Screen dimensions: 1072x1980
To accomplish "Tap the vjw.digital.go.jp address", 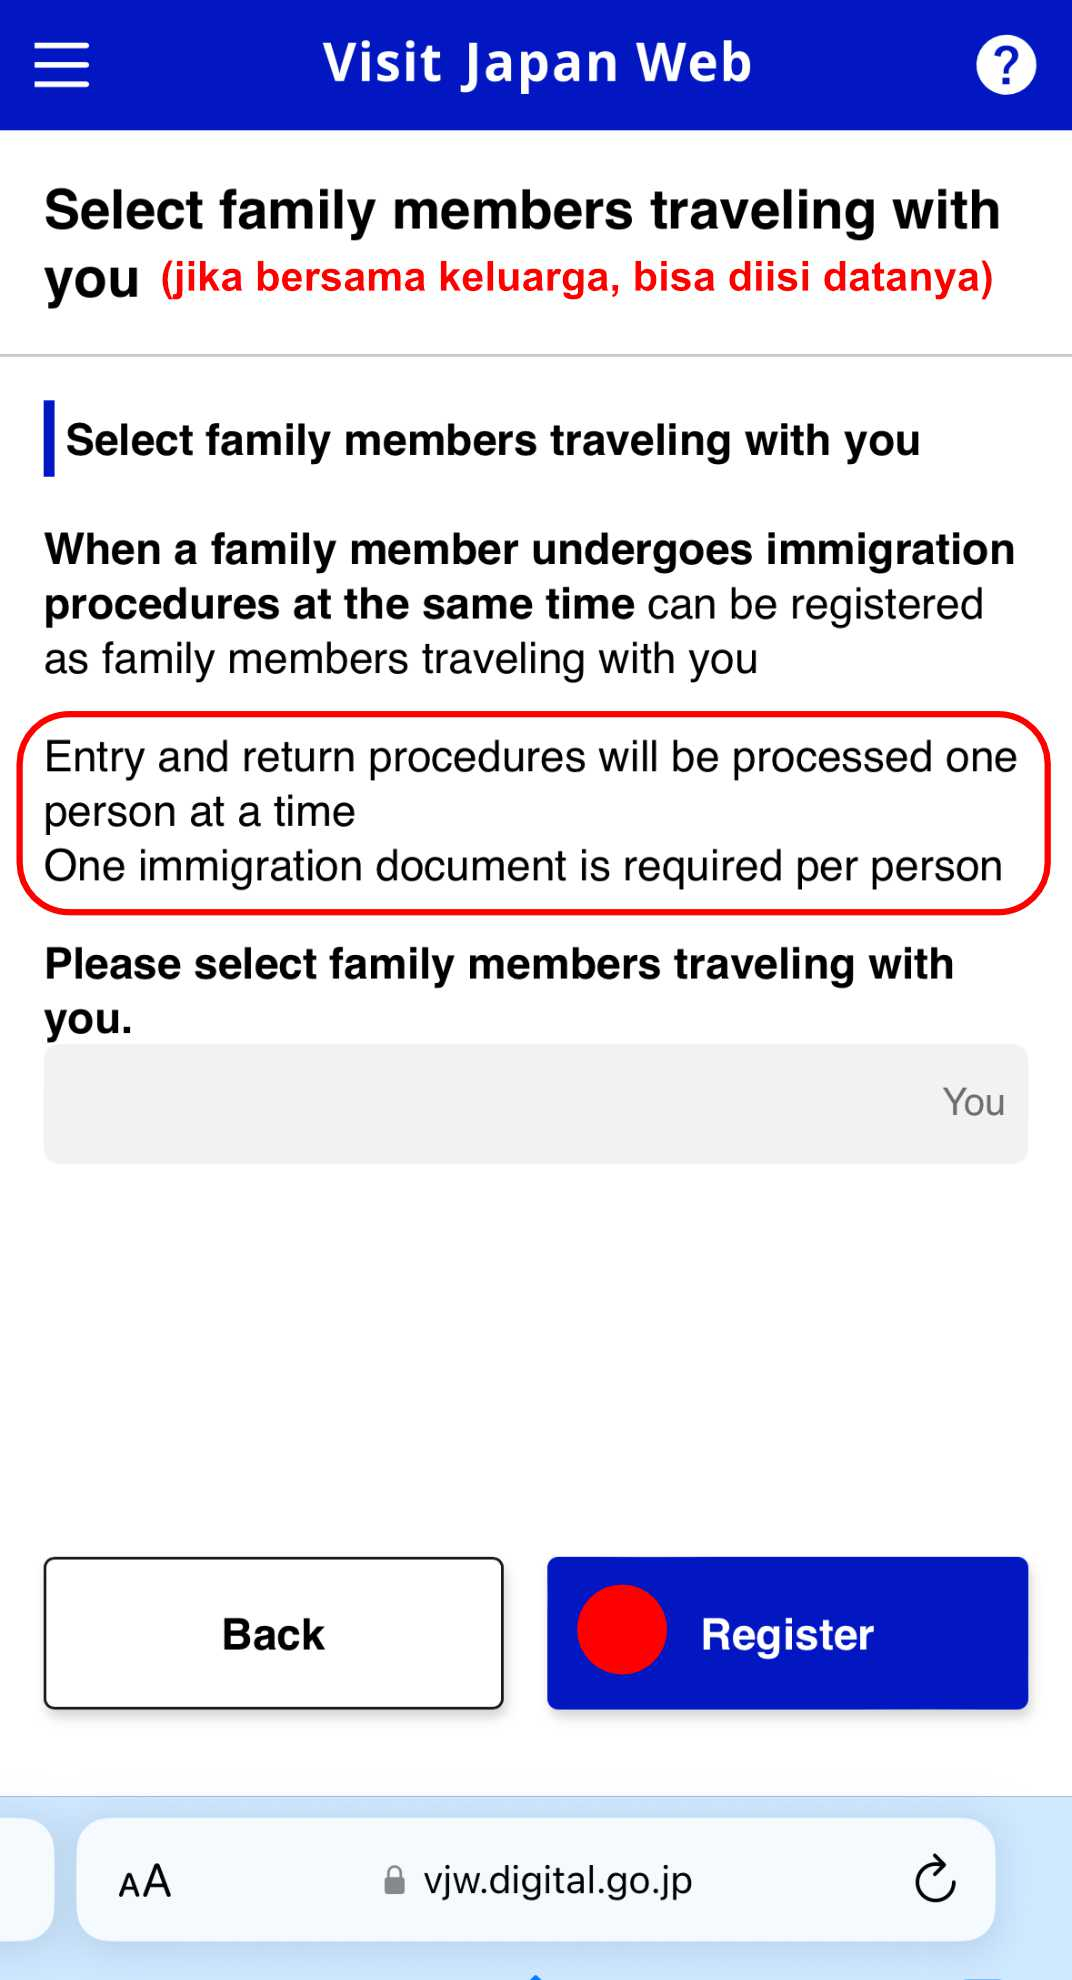I will pyautogui.click(x=558, y=1881).
